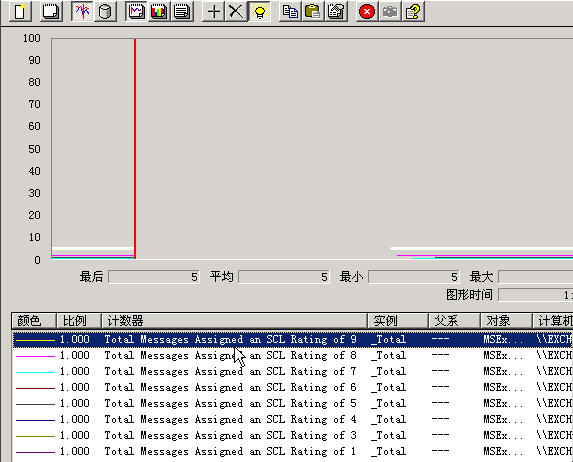Switch to the View Report display
The width and height of the screenshot is (573, 462).
(182, 11)
